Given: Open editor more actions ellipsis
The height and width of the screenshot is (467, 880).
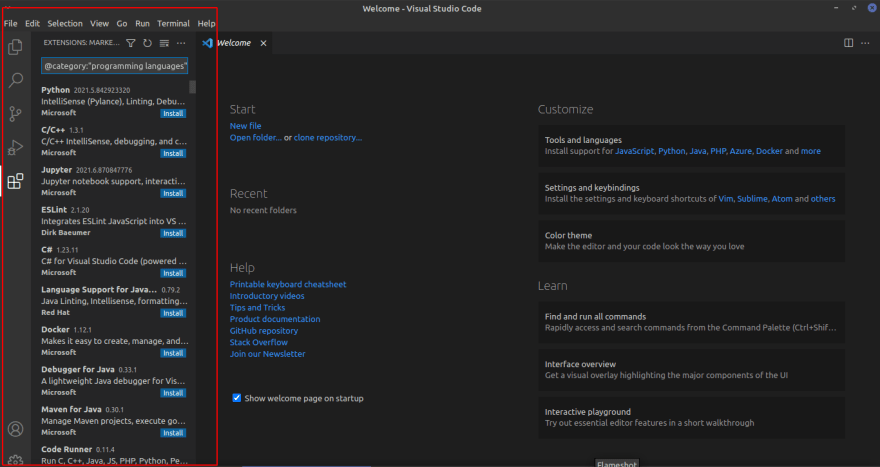Looking at the screenshot, I should [865, 43].
